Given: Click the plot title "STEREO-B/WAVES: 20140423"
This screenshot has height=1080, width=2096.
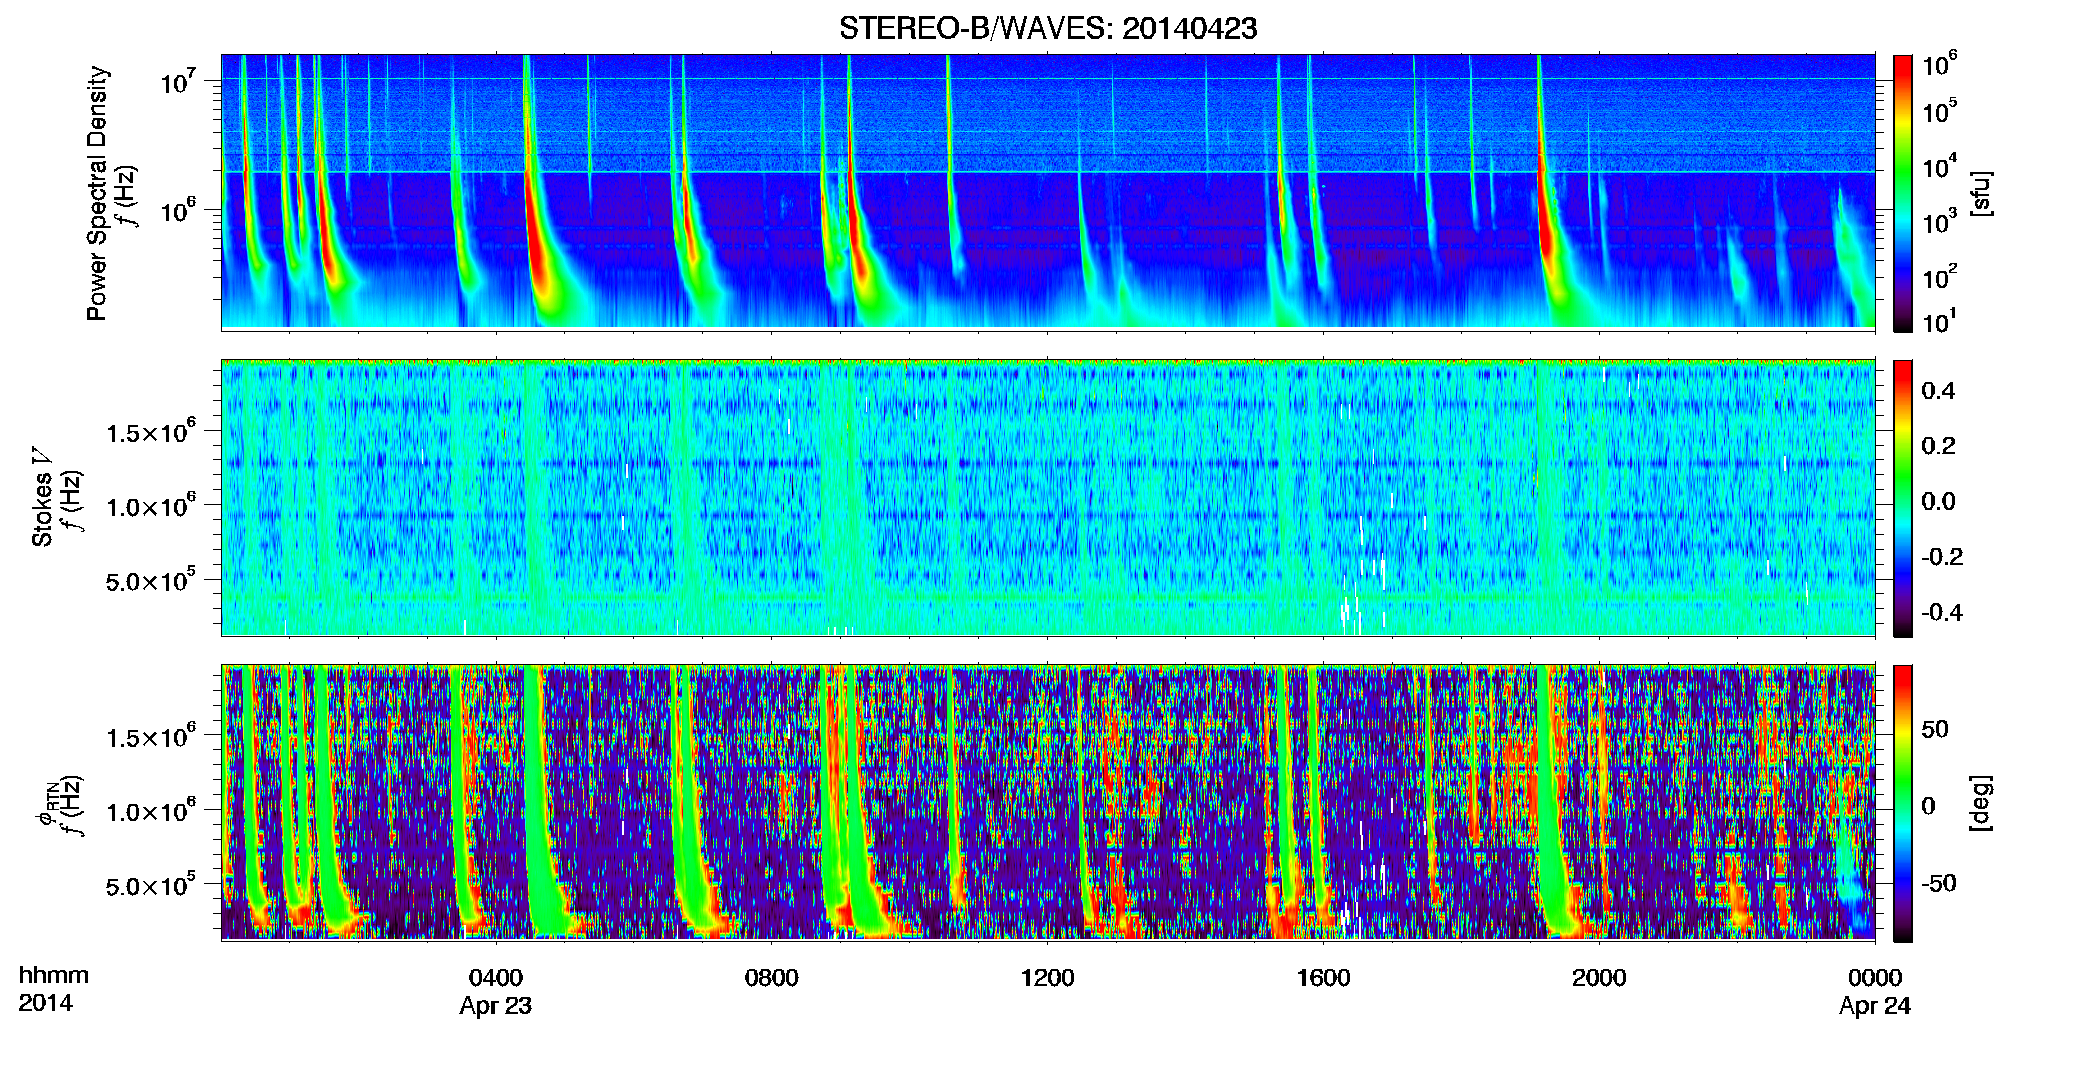Looking at the screenshot, I should coord(1048,28).
